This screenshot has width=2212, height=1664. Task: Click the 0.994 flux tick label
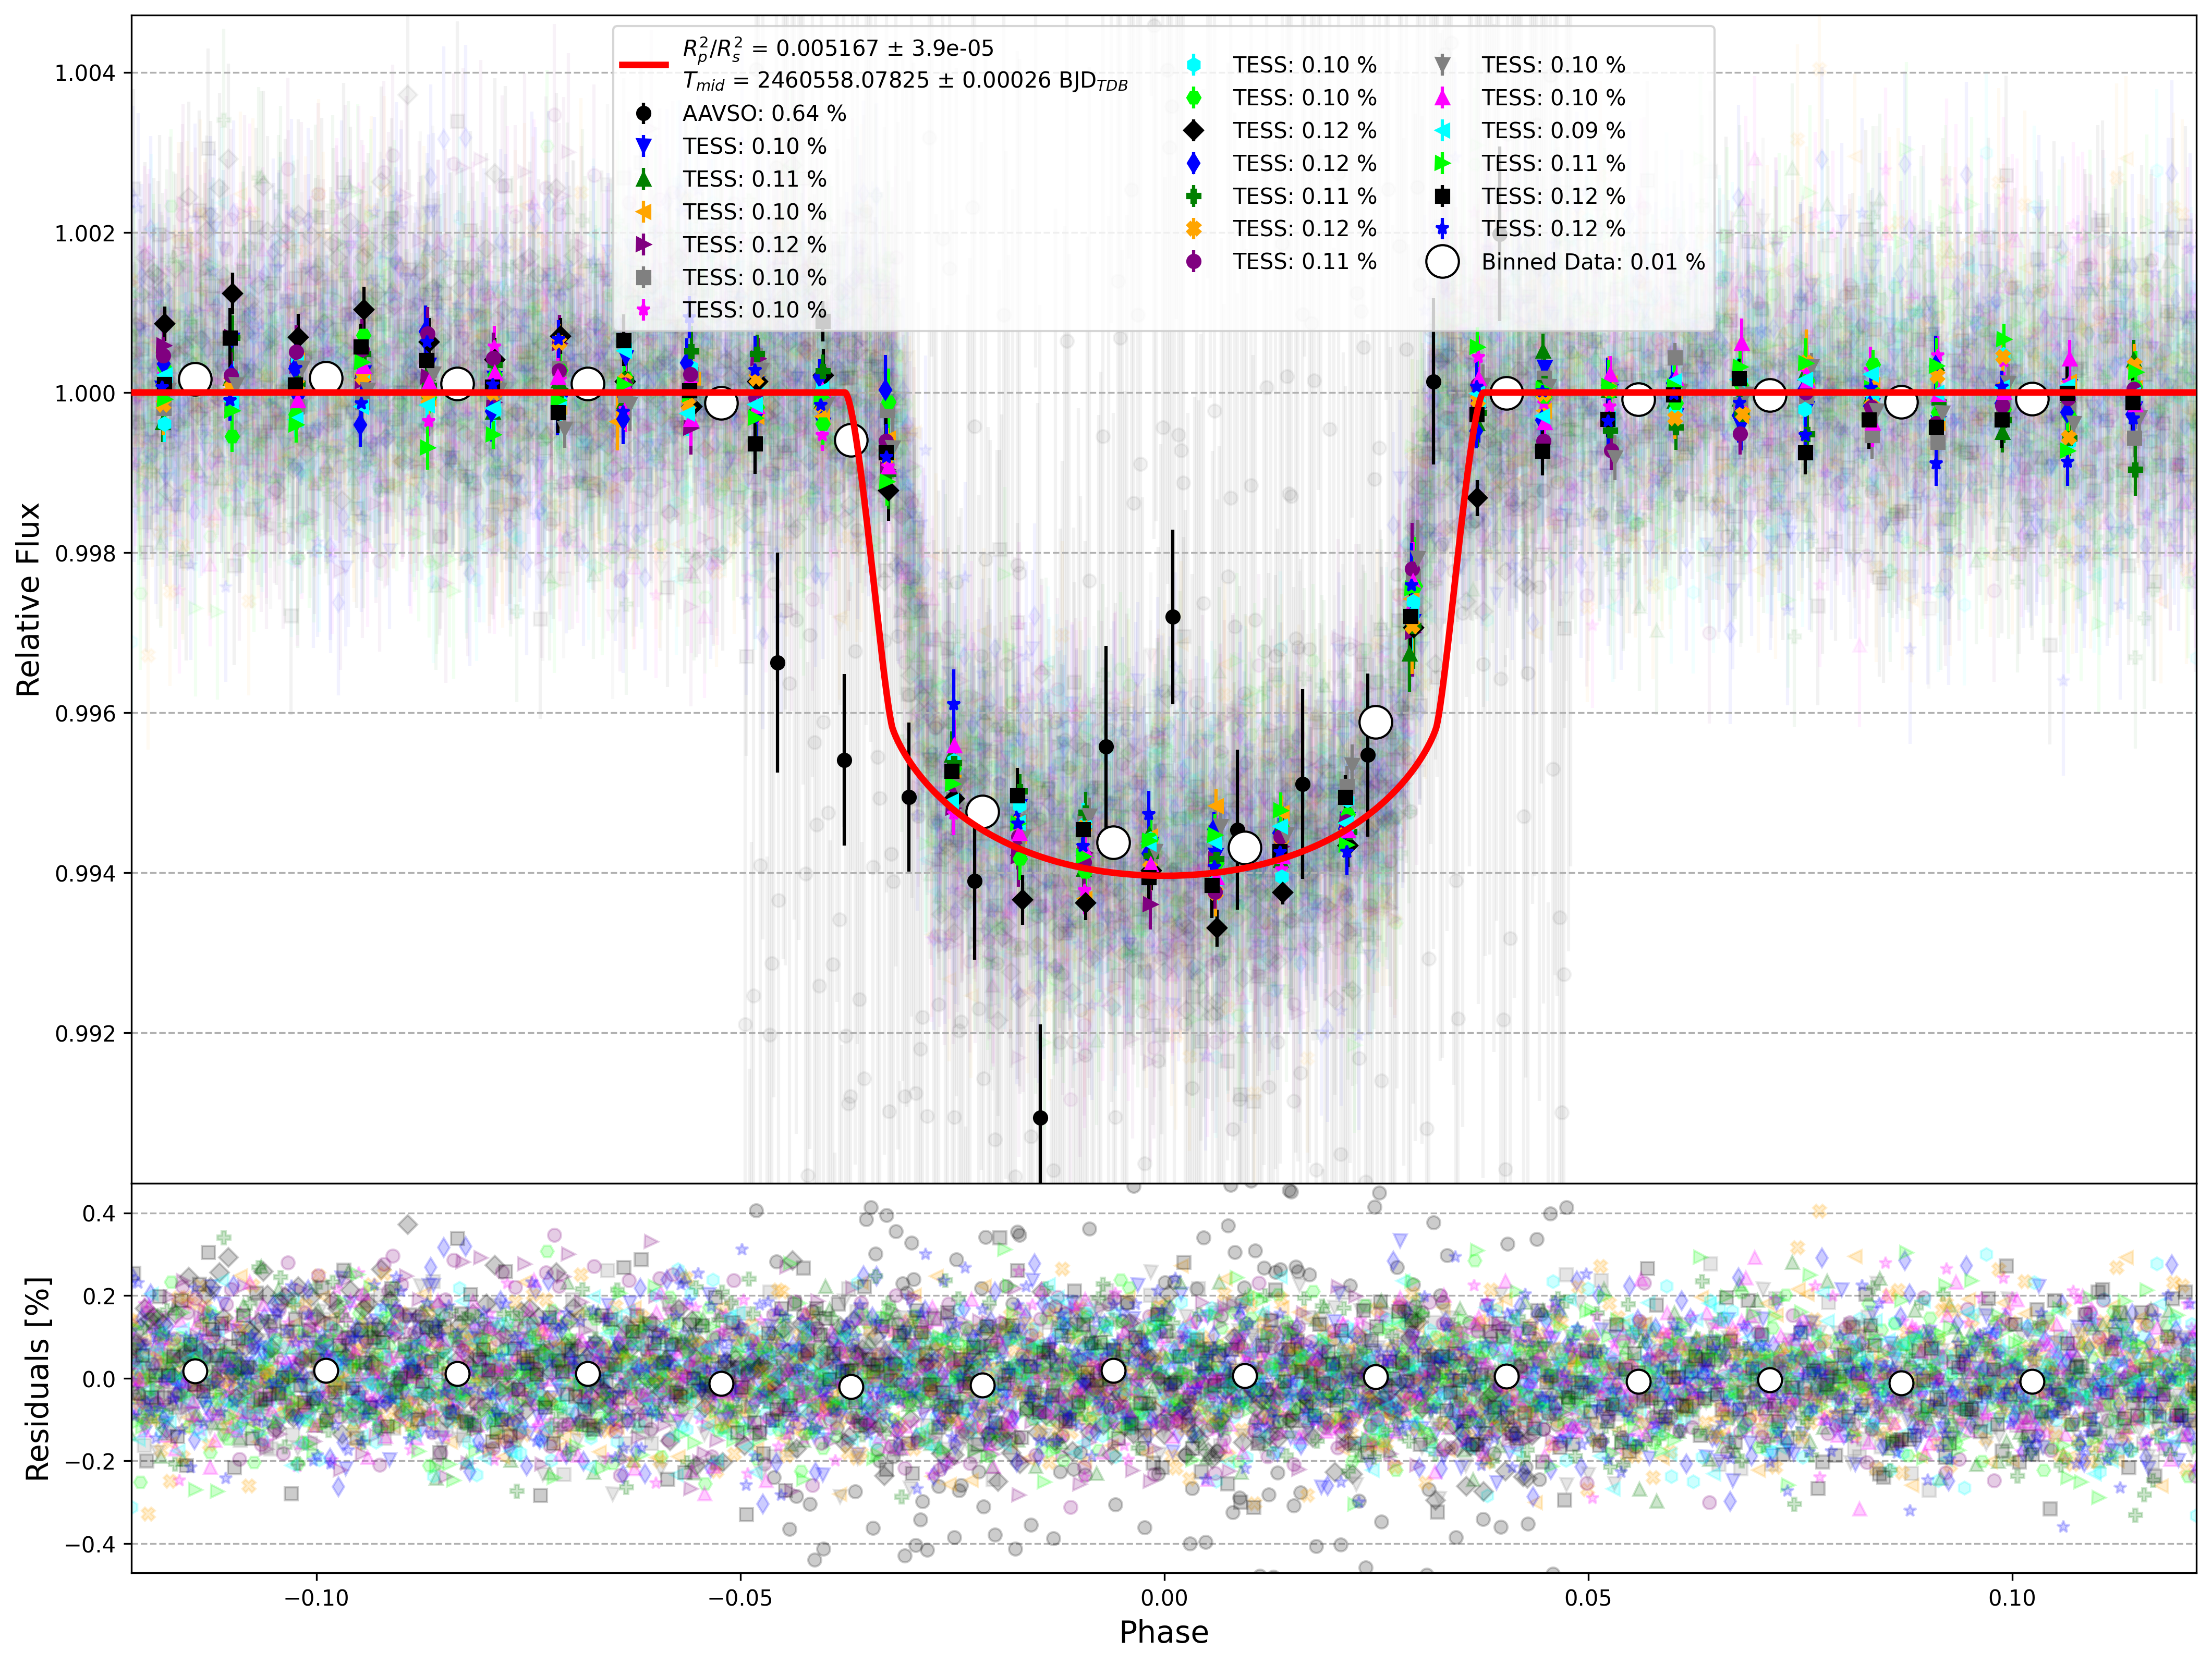85,873
